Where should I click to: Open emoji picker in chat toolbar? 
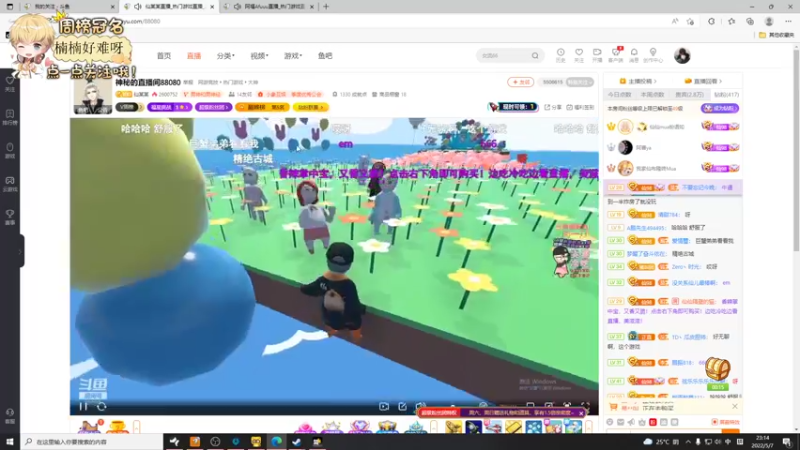coord(610,422)
